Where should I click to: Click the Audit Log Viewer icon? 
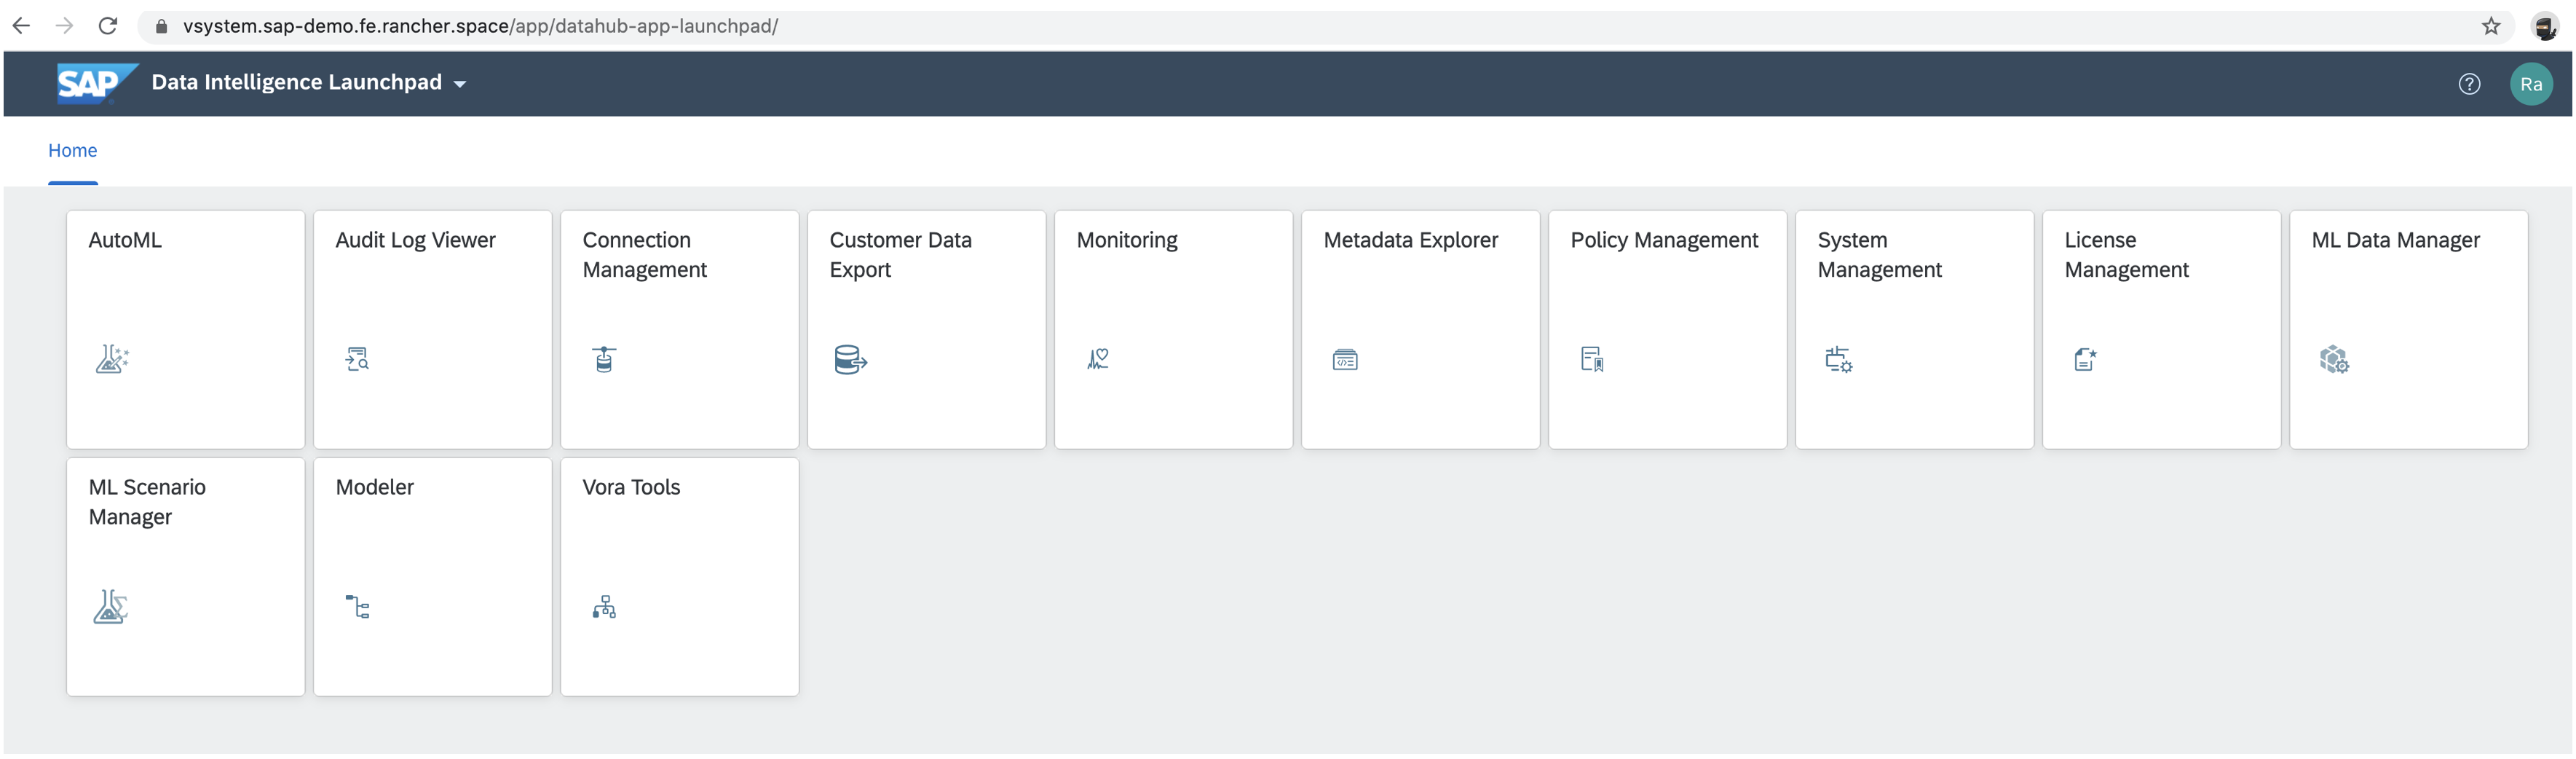(x=357, y=359)
